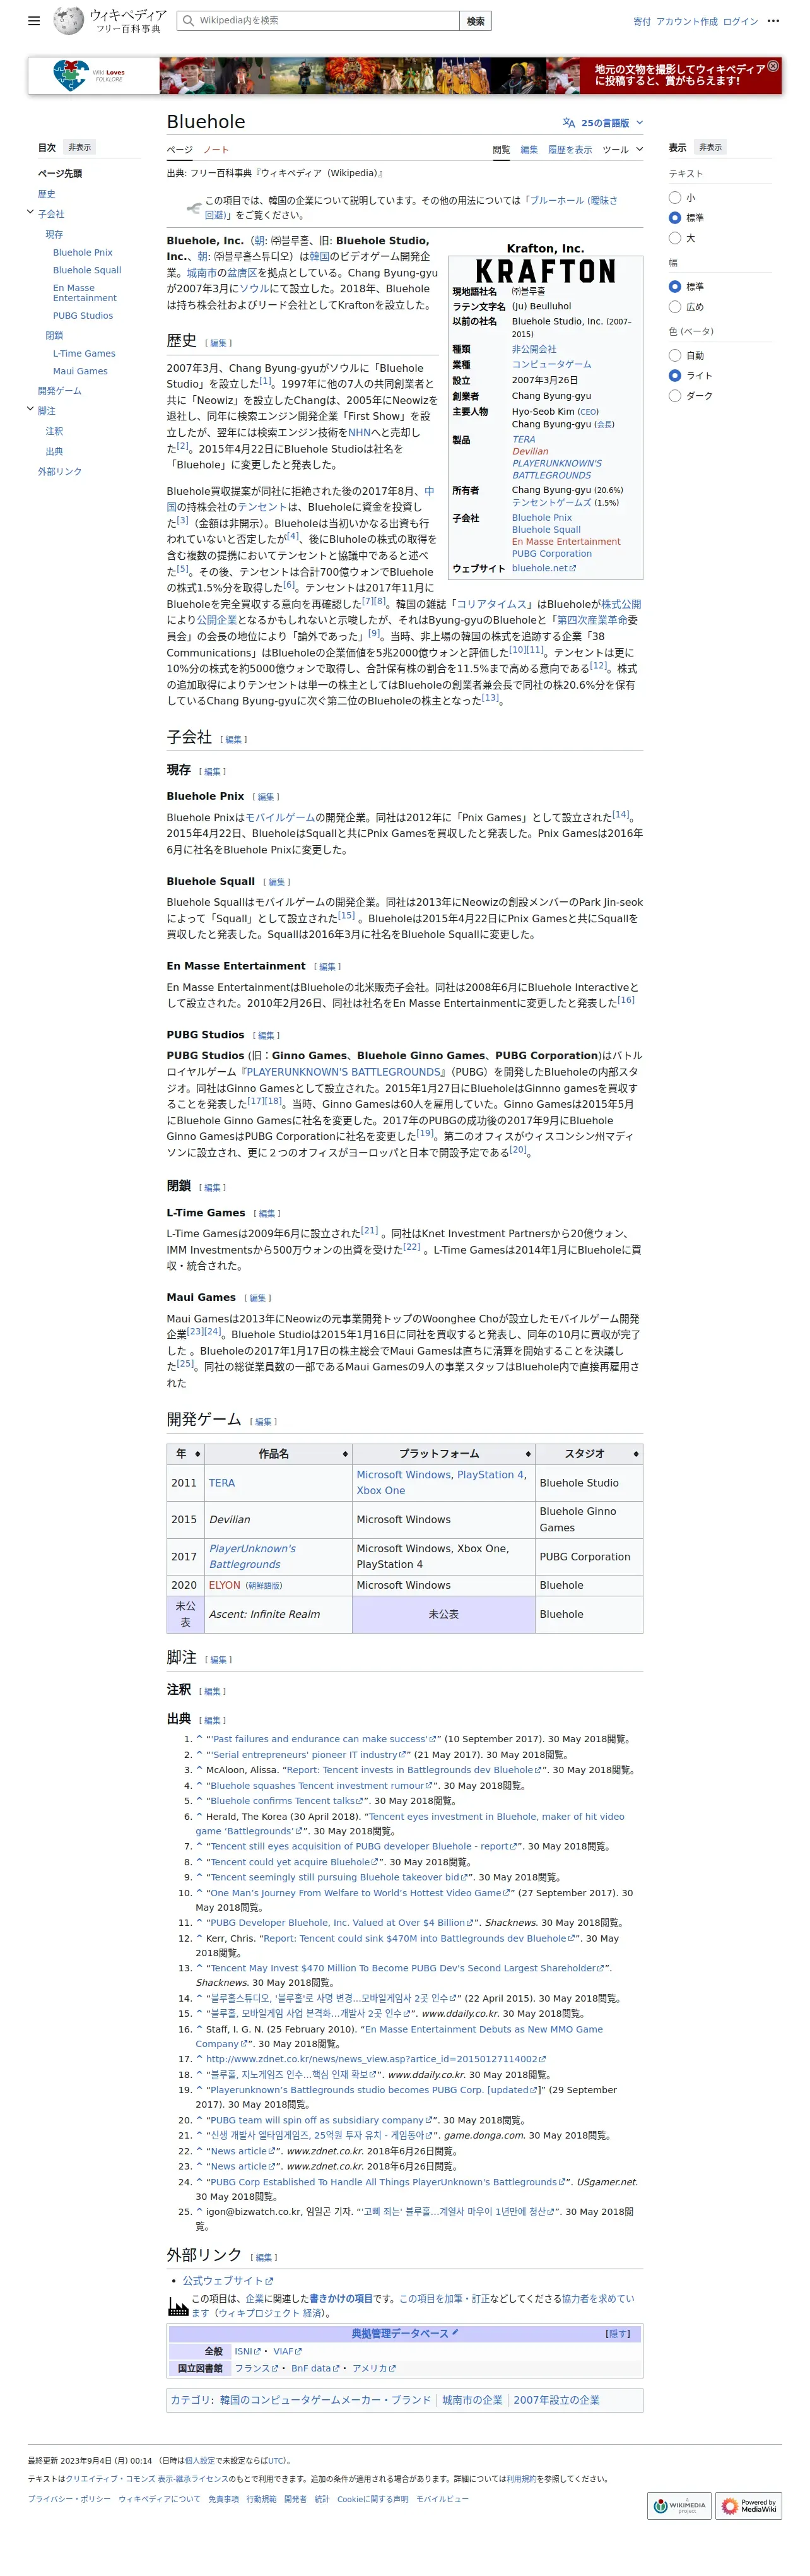The width and height of the screenshot is (810, 2576).
Task: Collapse authority control box with 隠す
Action: 618,2334
